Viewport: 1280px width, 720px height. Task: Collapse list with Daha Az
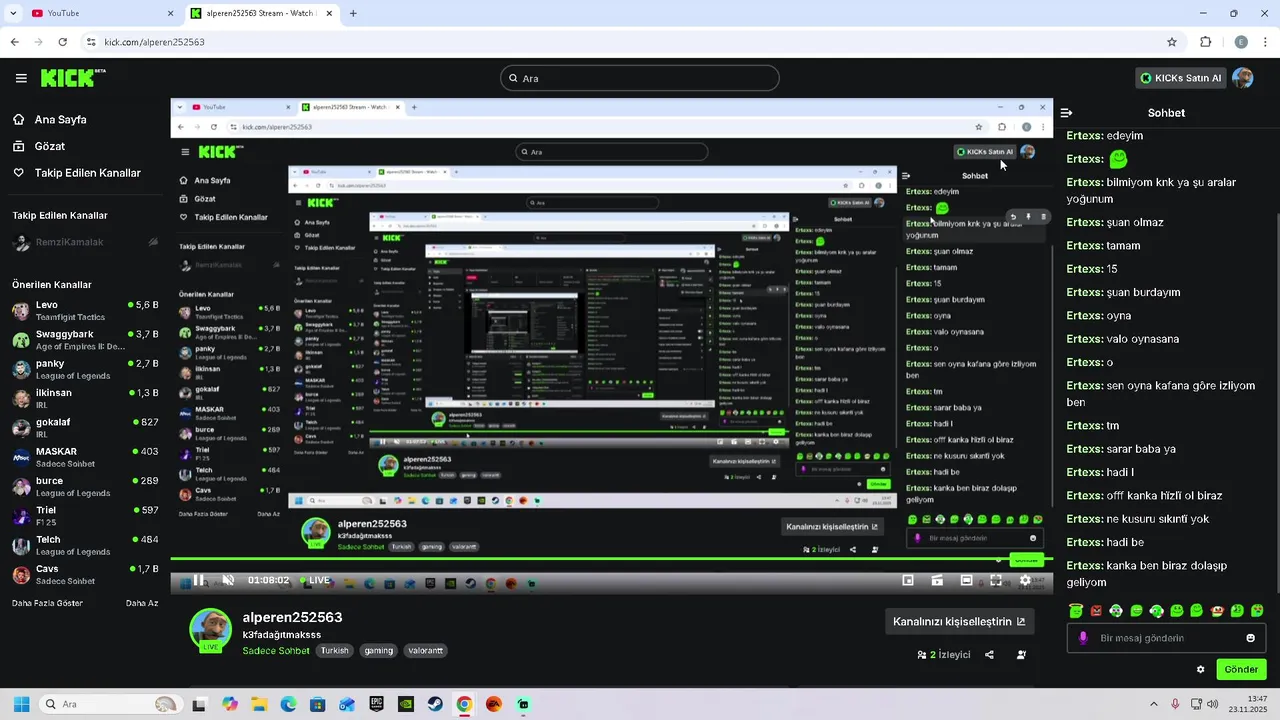point(142,603)
